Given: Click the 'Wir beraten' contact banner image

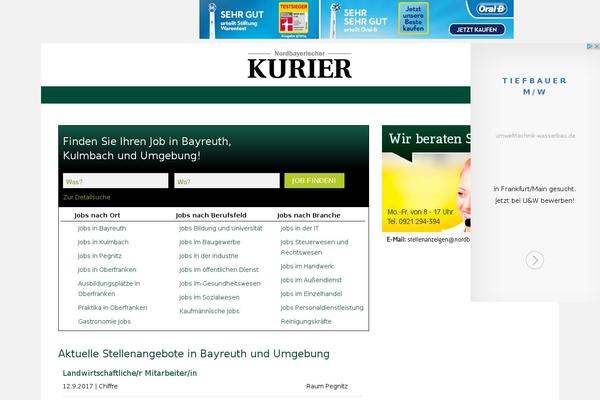Looking at the screenshot, I should pyautogui.click(x=426, y=179).
